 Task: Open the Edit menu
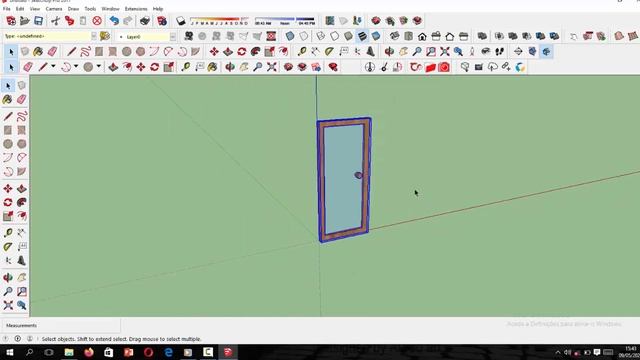20,9
